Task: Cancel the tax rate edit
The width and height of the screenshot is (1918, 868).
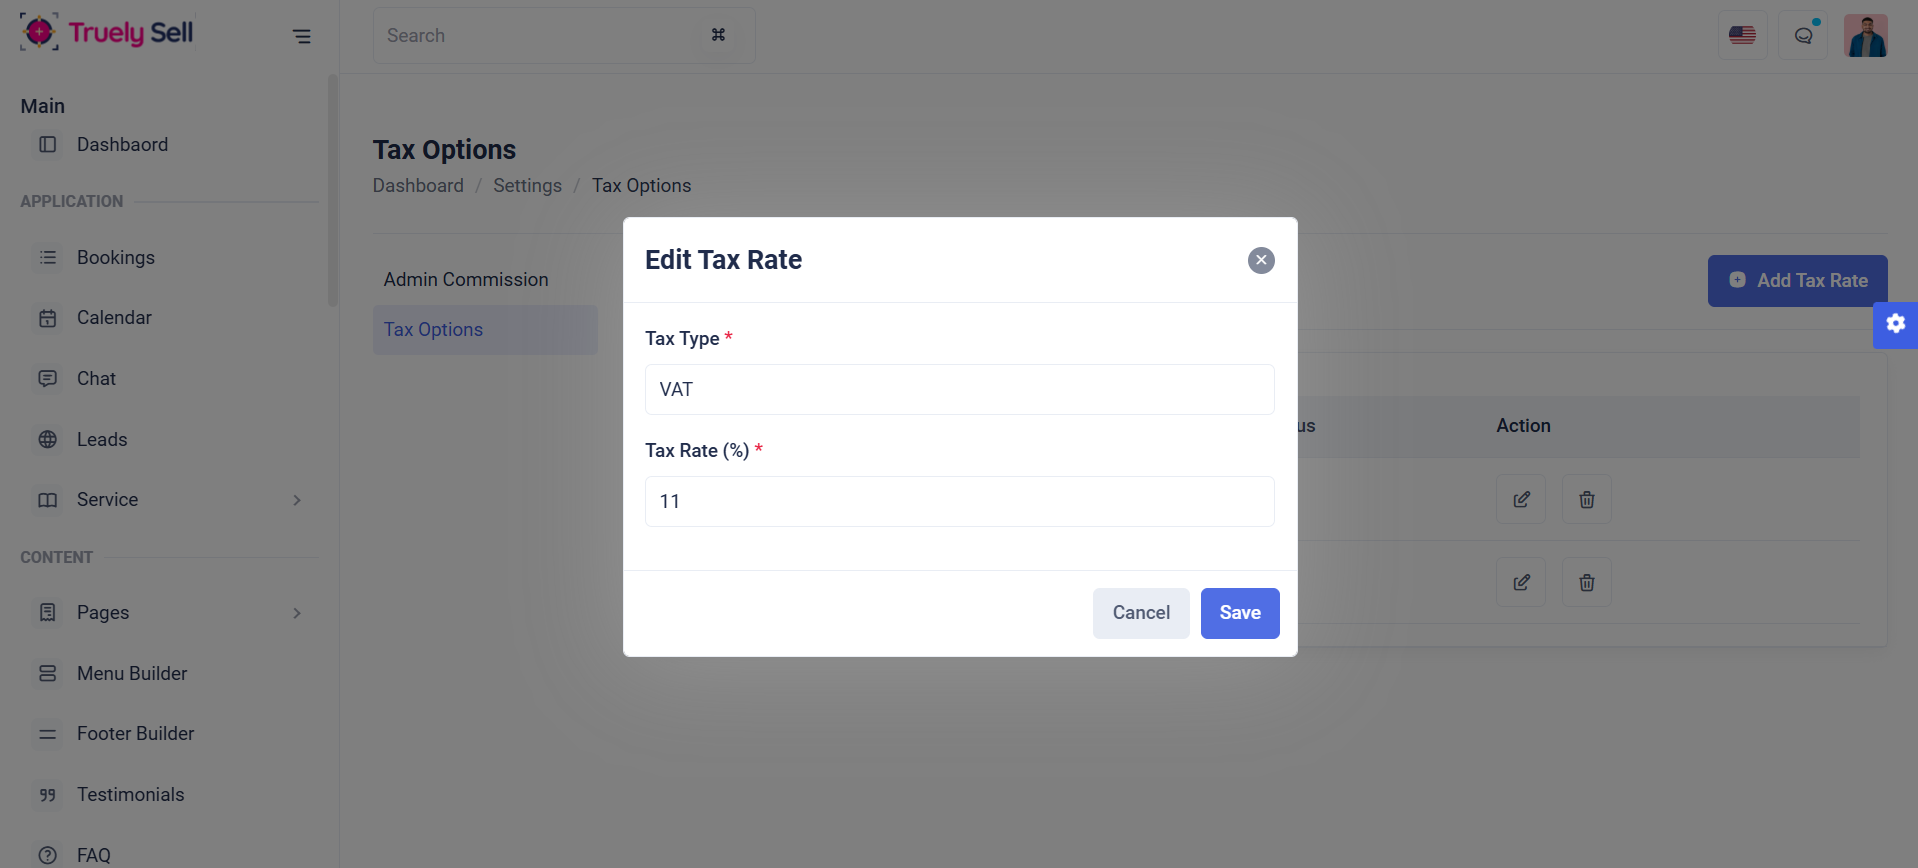Action: pos(1141,613)
